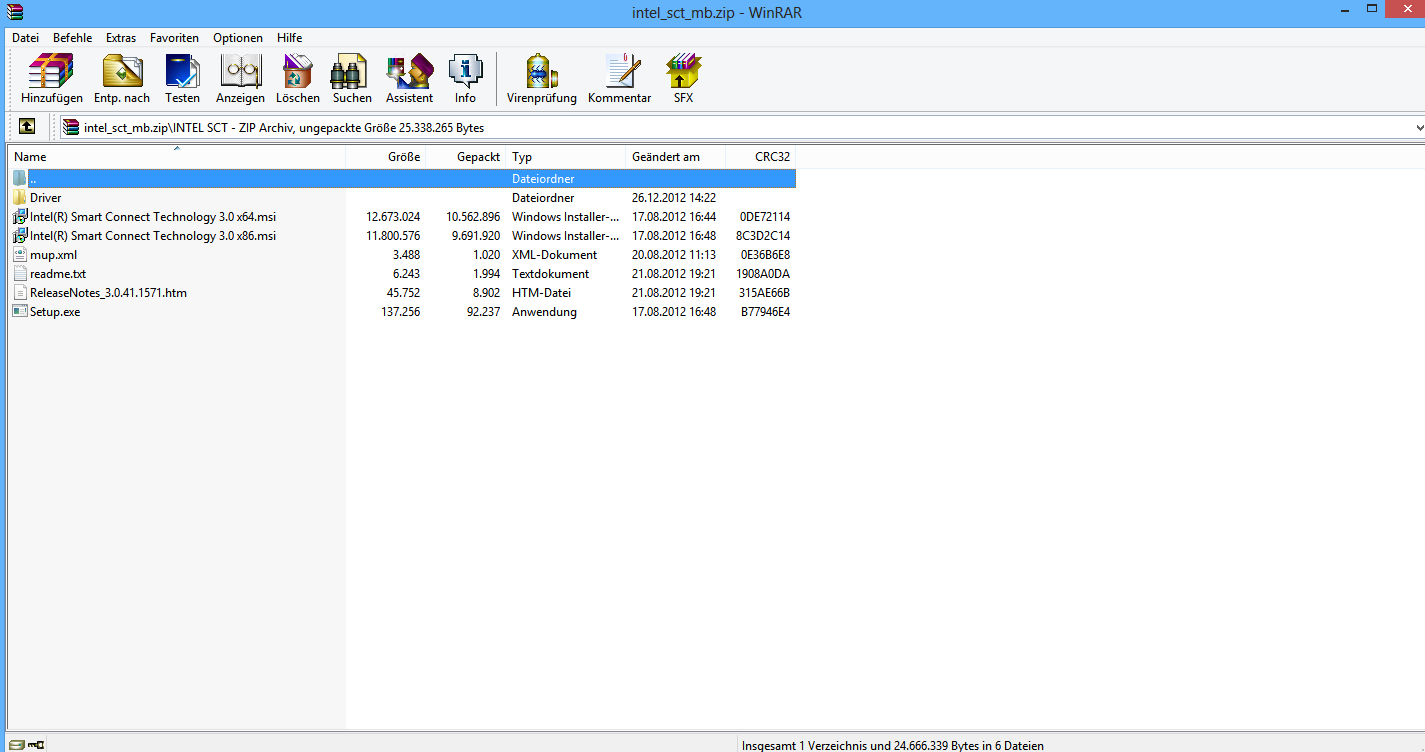Image resolution: width=1425 pixels, height=752 pixels.
Task: Open the address bar dropdown arrow
Action: pyautogui.click(x=1420, y=127)
